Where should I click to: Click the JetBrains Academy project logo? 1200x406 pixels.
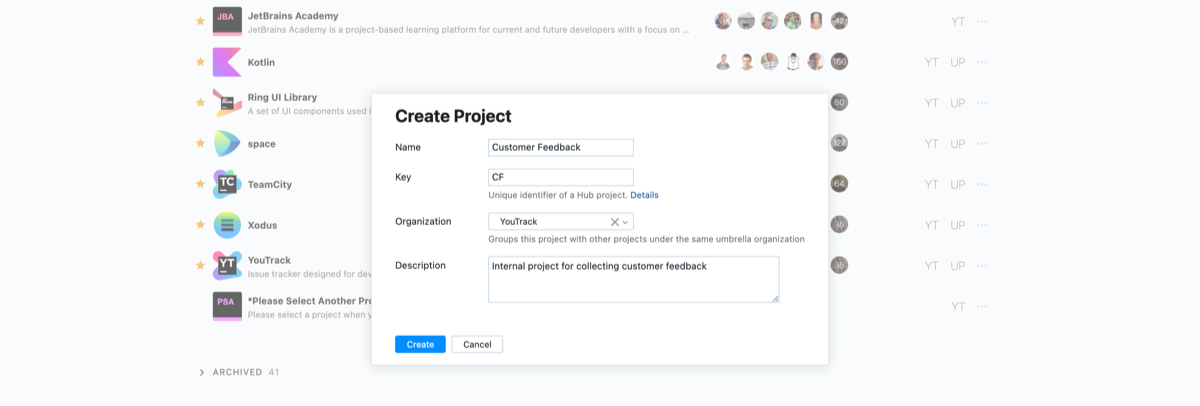[x=227, y=21]
